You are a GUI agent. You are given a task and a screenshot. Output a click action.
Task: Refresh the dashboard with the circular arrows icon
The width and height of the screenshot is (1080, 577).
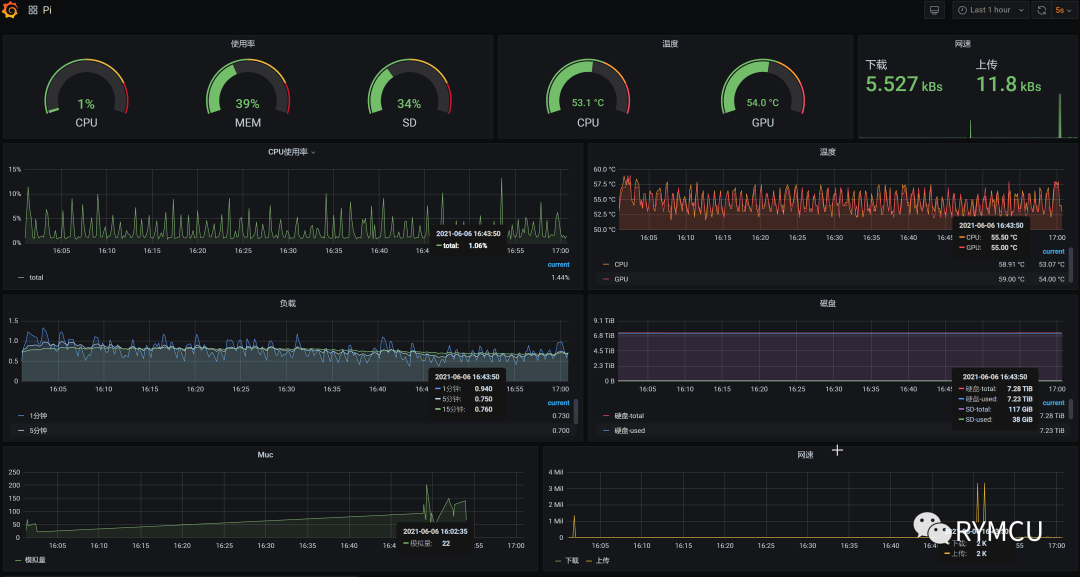(x=1041, y=10)
